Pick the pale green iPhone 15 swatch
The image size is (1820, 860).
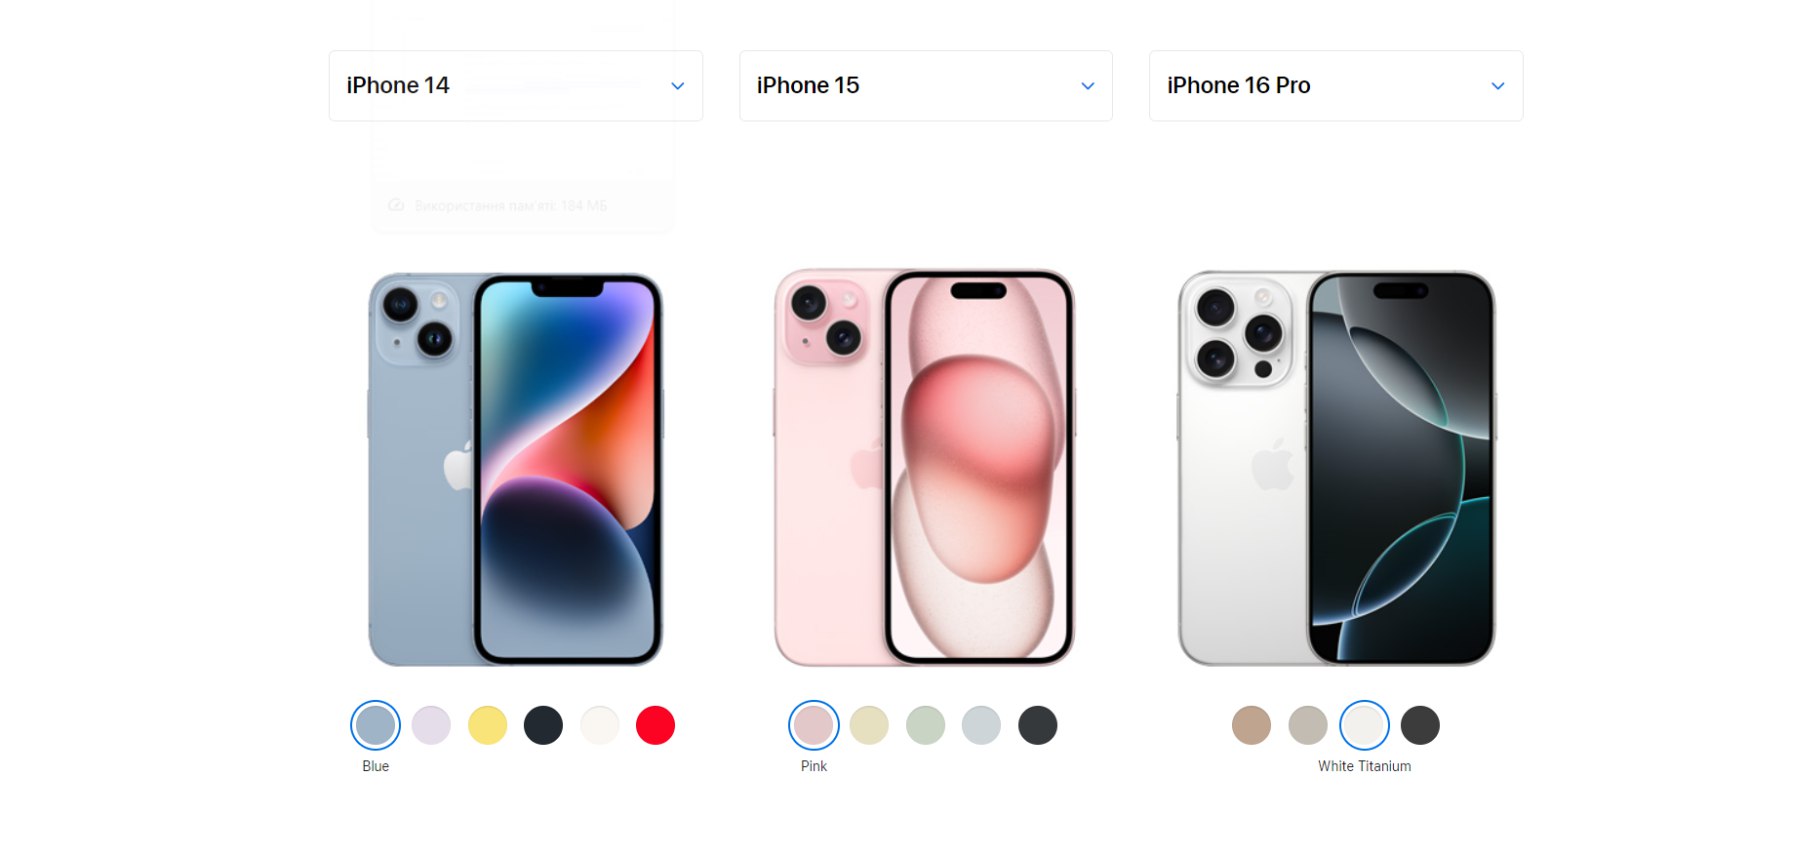coord(926,725)
